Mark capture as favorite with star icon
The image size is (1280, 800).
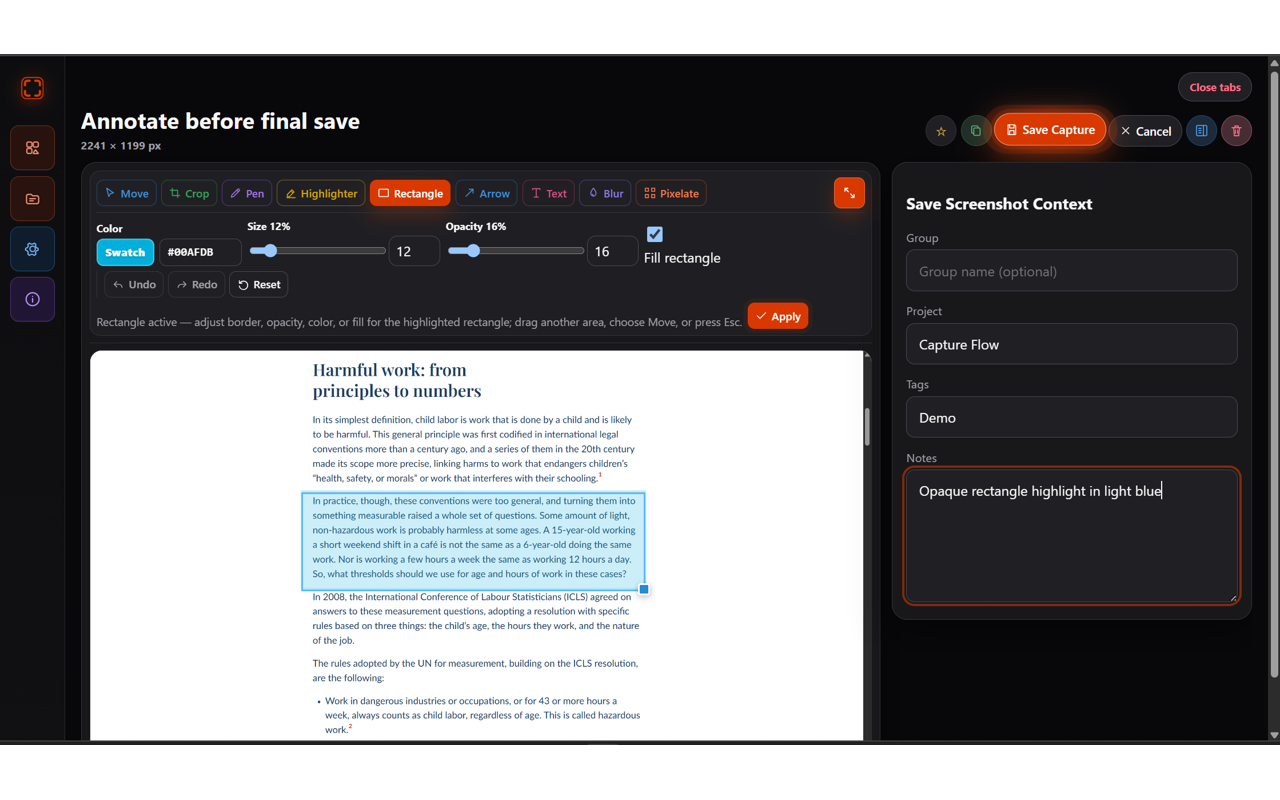point(941,131)
